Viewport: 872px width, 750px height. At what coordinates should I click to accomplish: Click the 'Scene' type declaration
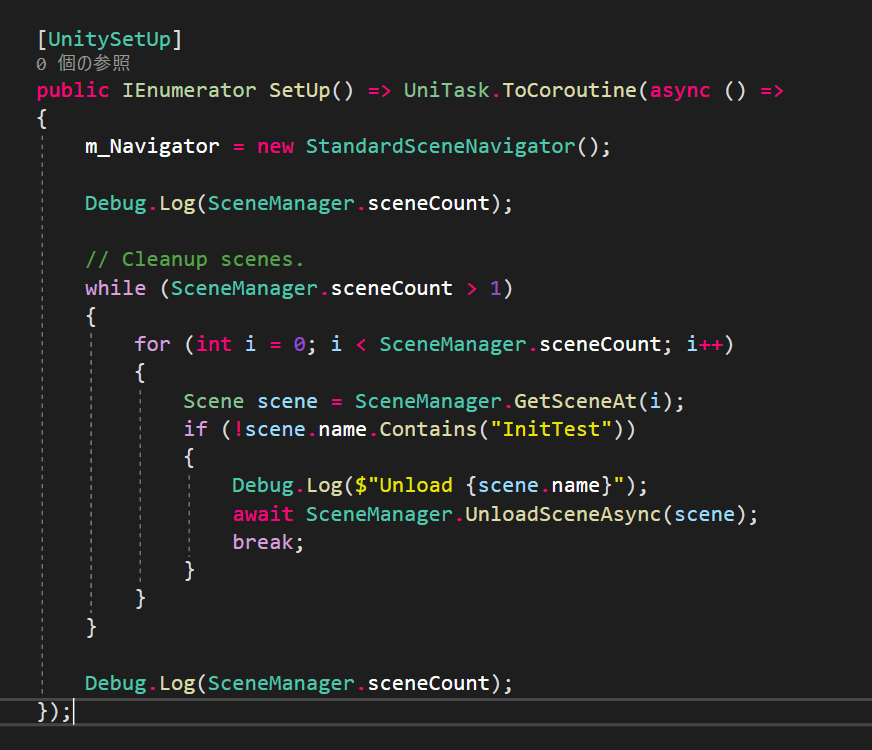click(x=214, y=401)
